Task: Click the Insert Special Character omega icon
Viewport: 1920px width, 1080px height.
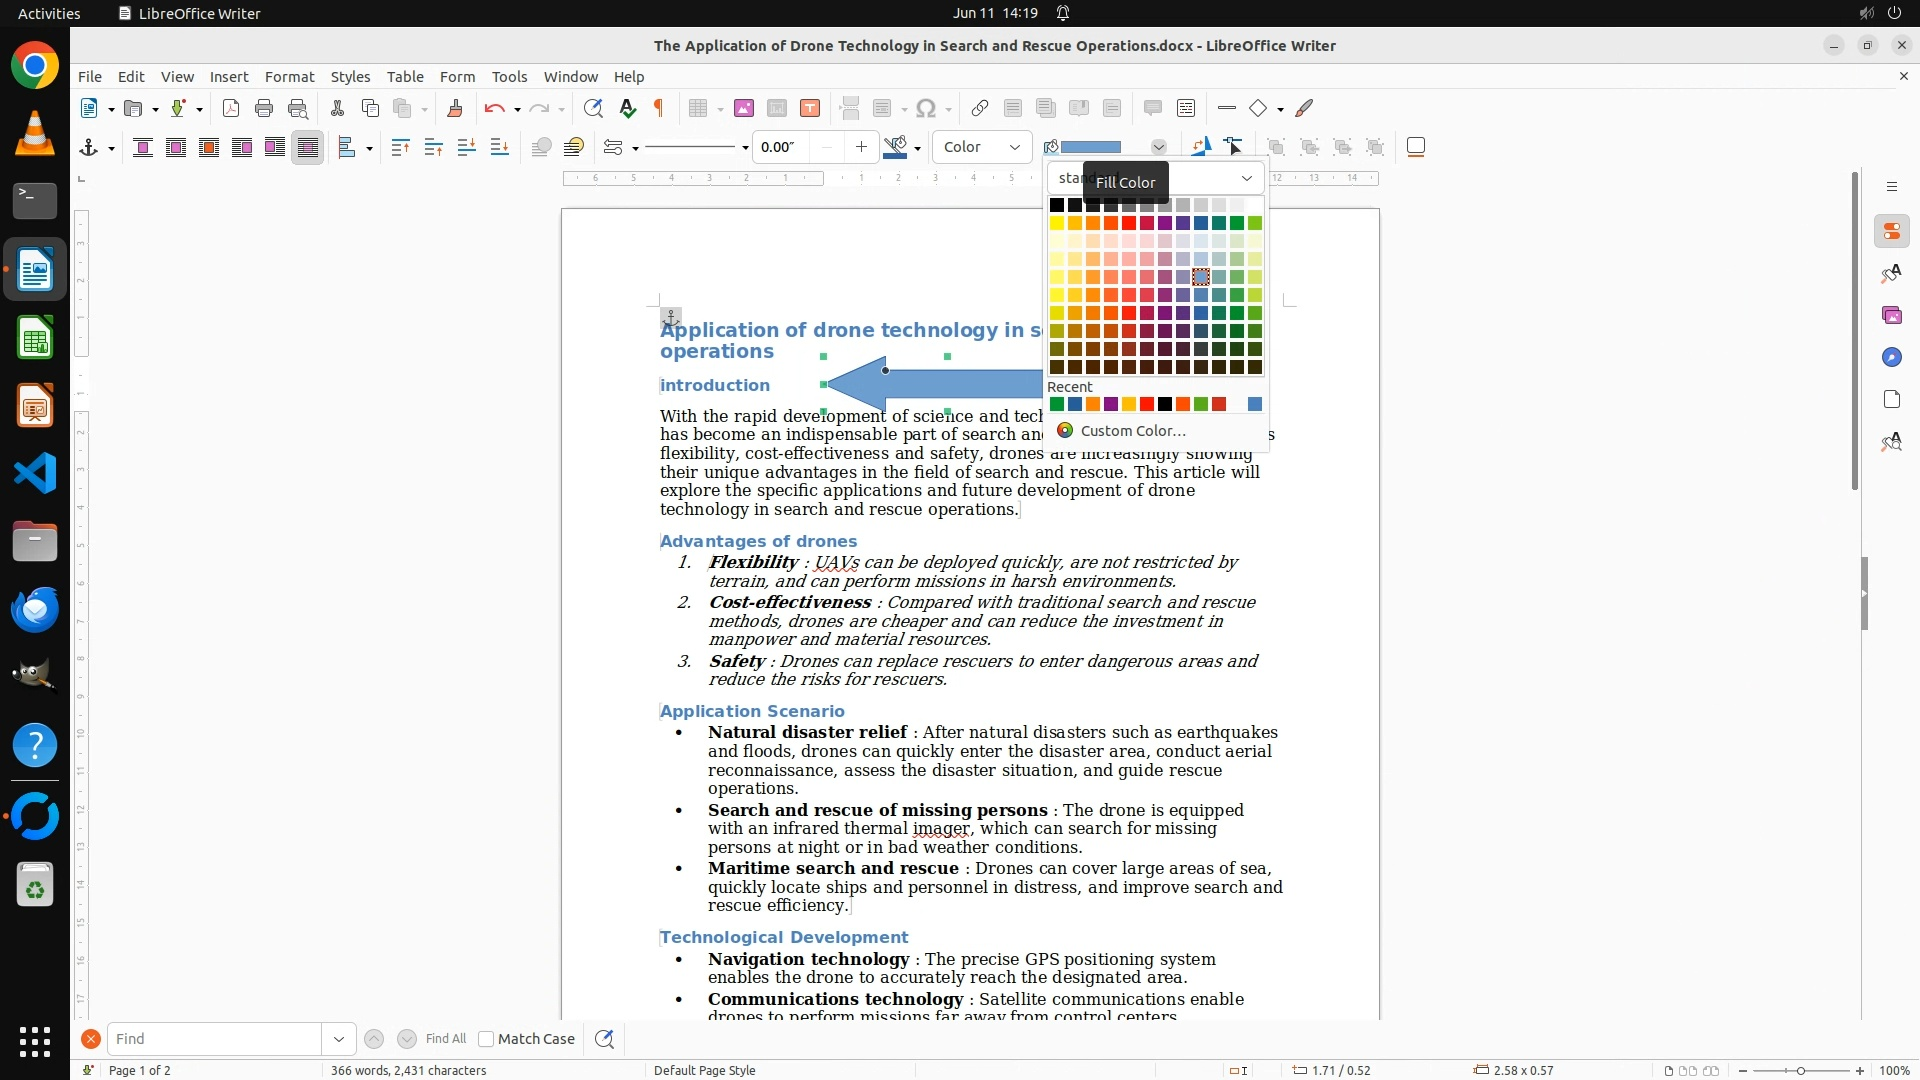Action: [926, 109]
